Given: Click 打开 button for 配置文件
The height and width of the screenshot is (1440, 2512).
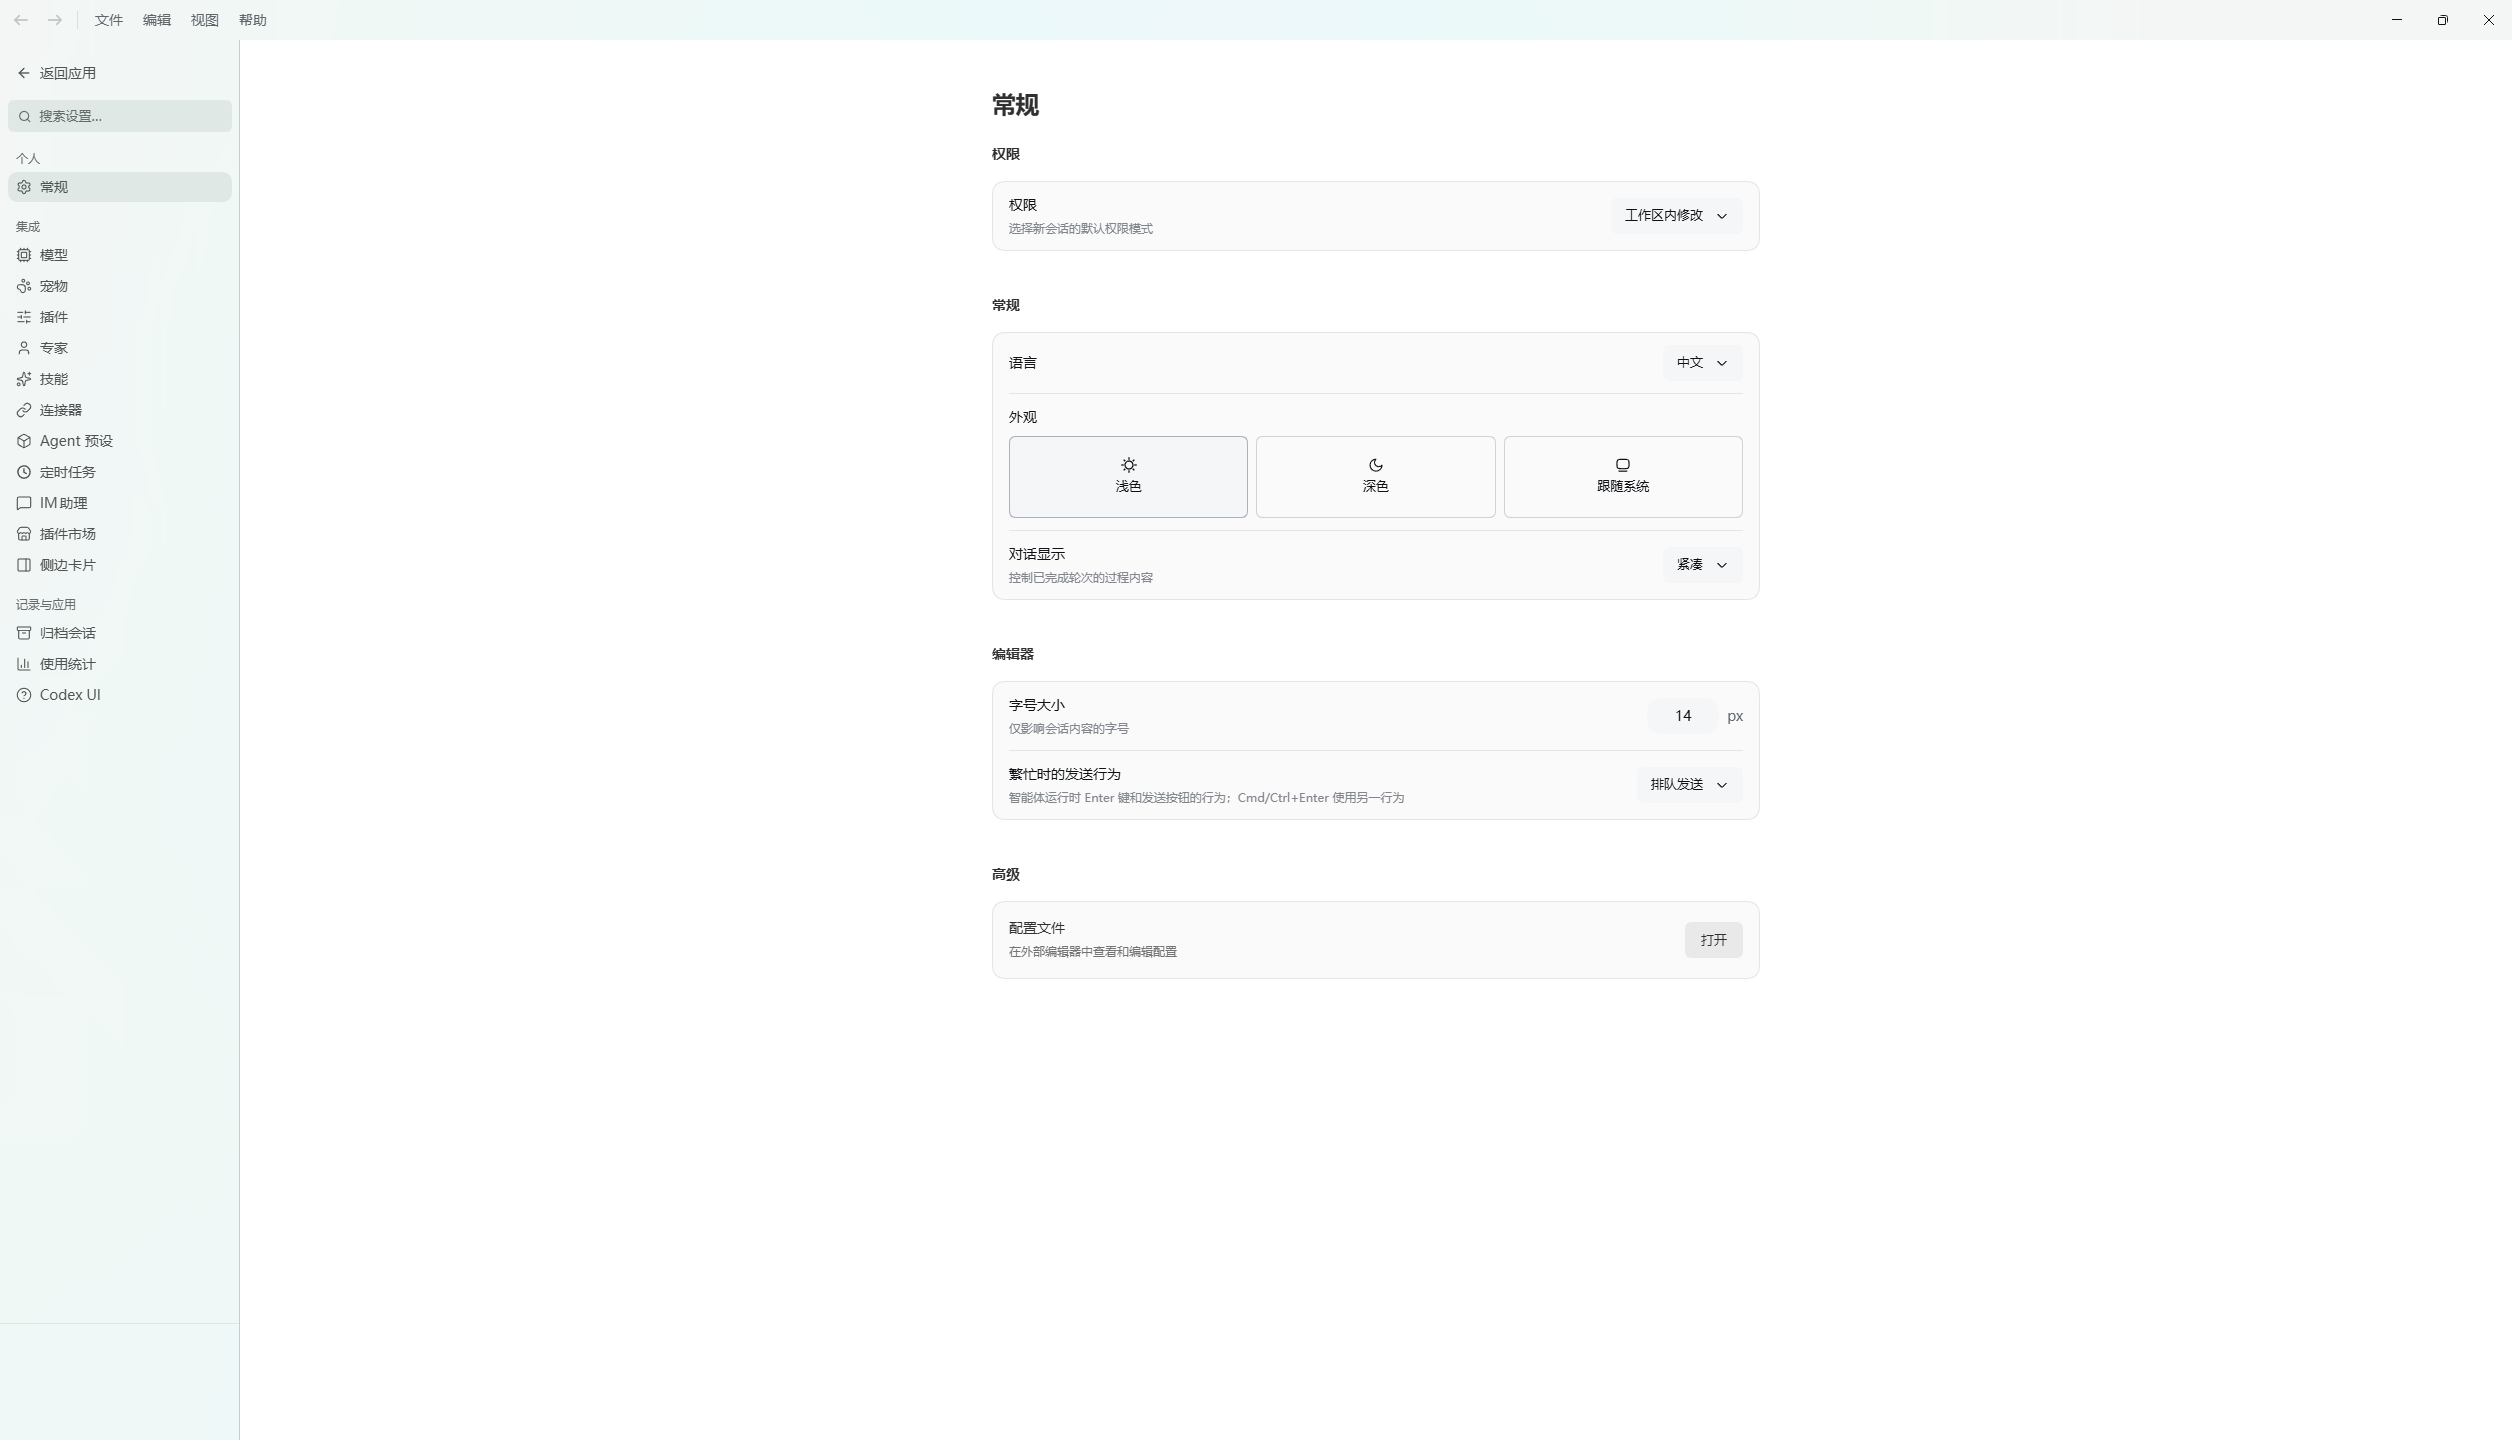Looking at the screenshot, I should tap(1713, 940).
